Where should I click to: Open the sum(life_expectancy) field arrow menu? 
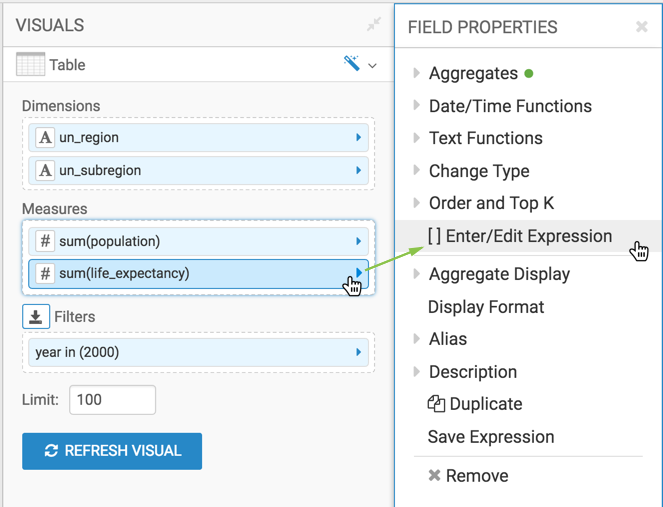pos(358,273)
